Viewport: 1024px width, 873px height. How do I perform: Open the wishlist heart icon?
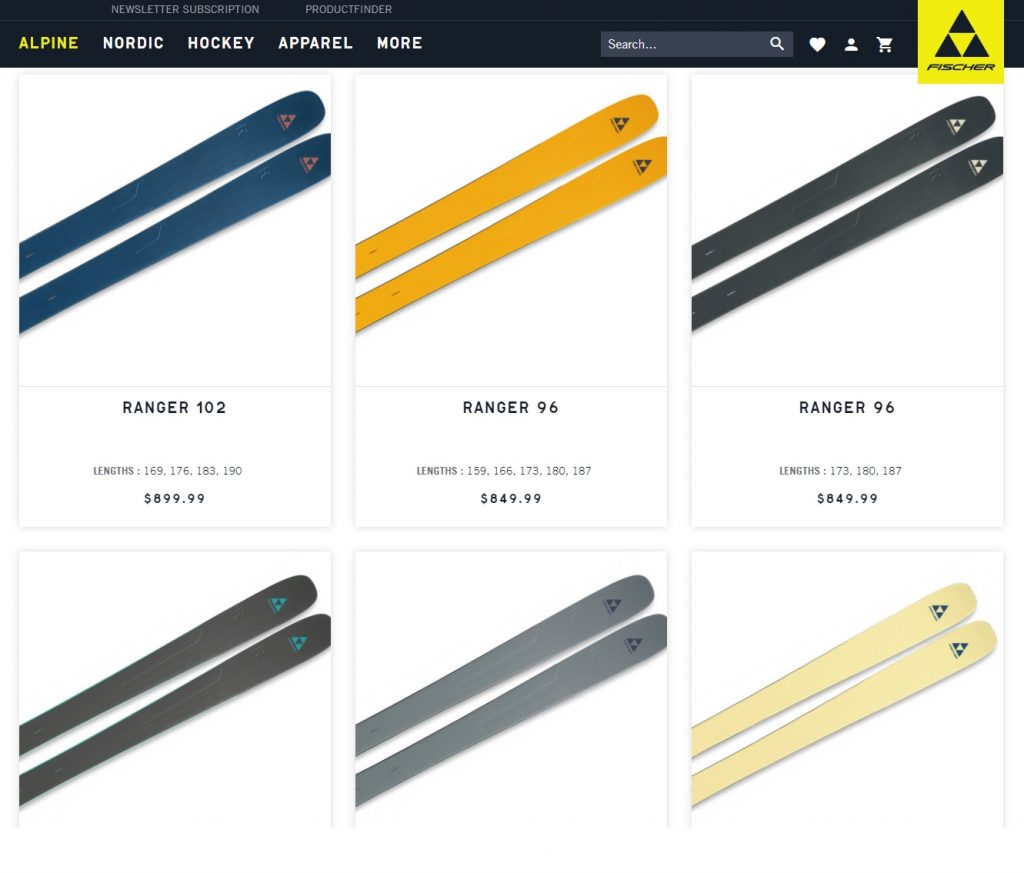click(817, 44)
